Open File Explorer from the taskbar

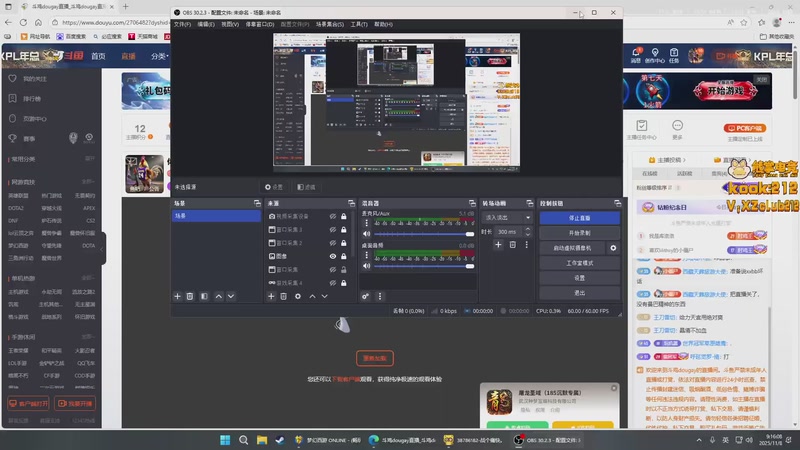[x=262, y=440]
